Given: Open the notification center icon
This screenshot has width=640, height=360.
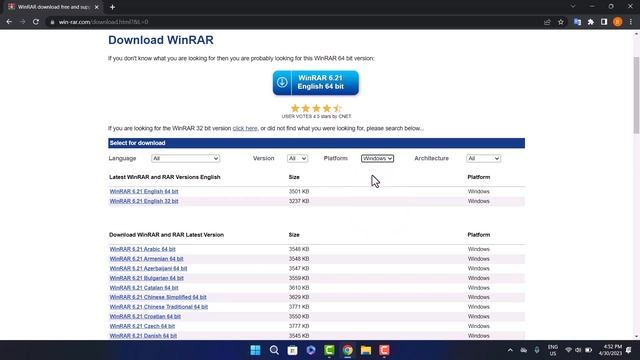Looking at the screenshot, I should (629, 350).
